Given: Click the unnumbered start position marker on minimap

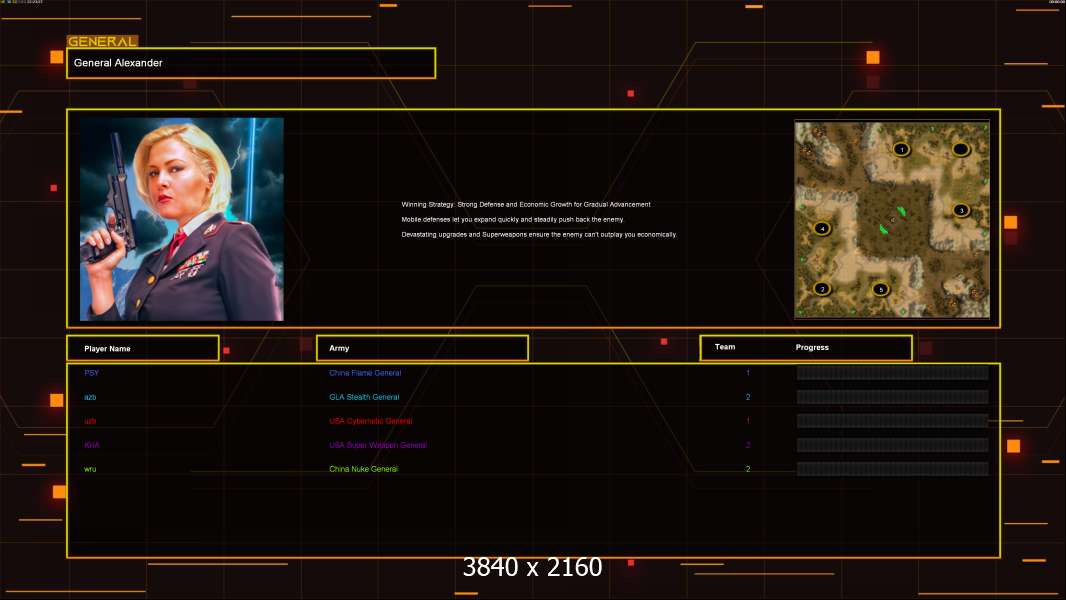Looking at the screenshot, I should click(961, 149).
